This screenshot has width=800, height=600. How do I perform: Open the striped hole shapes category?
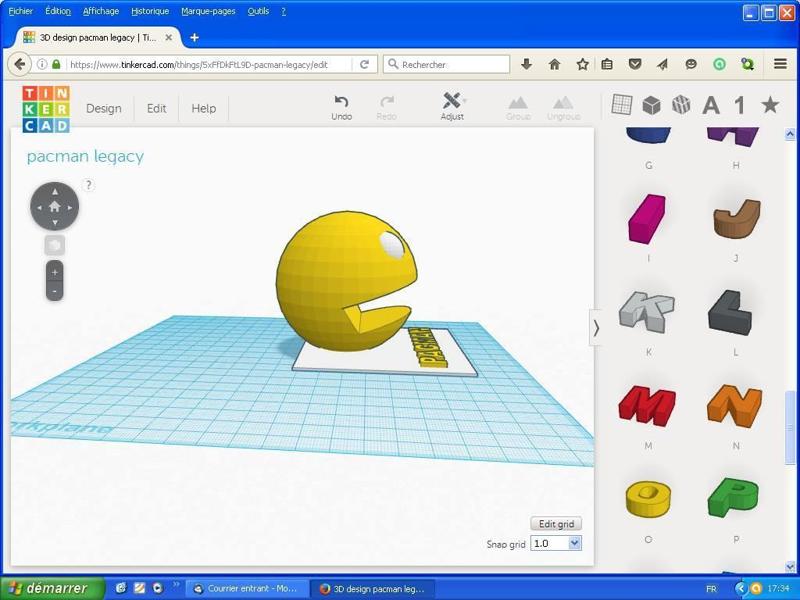tap(681, 105)
